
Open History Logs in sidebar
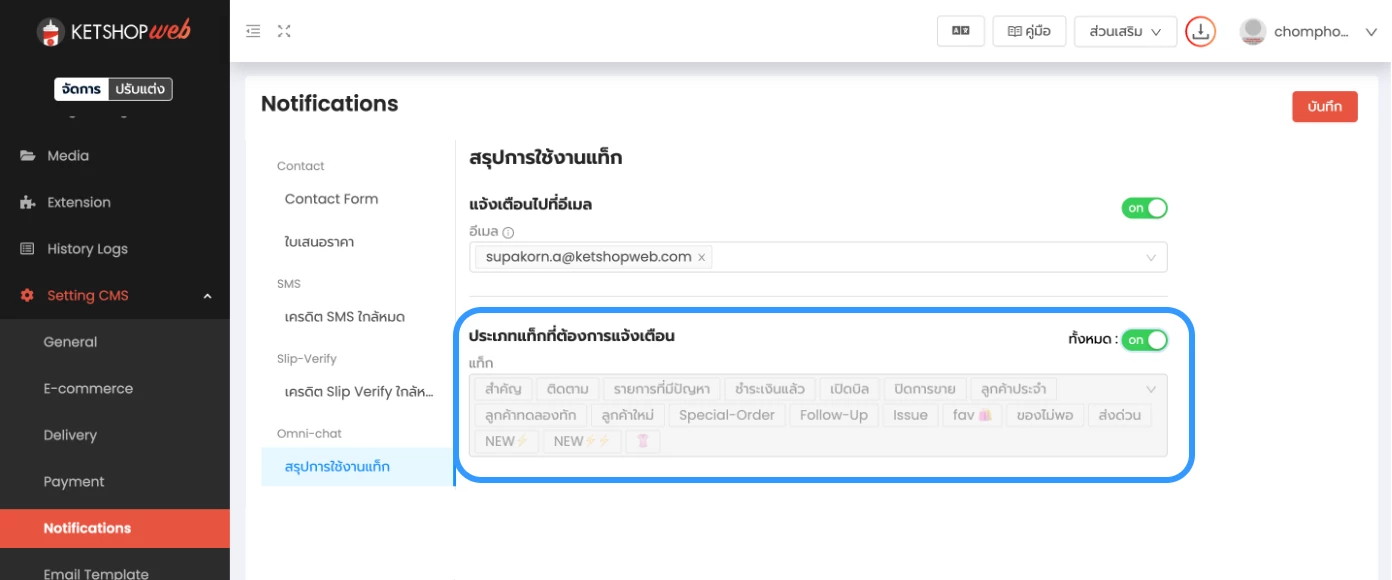87,249
